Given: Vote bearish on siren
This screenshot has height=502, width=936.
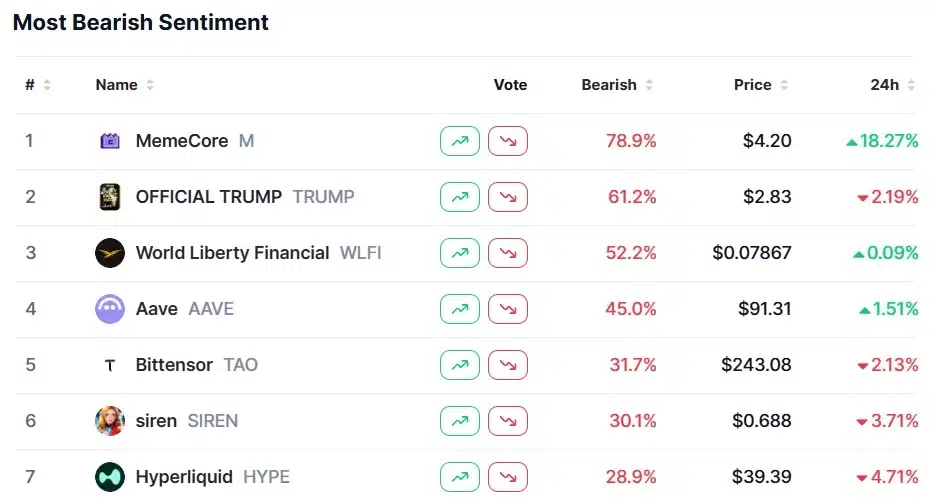Looking at the screenshot, I should coord(508,421).
